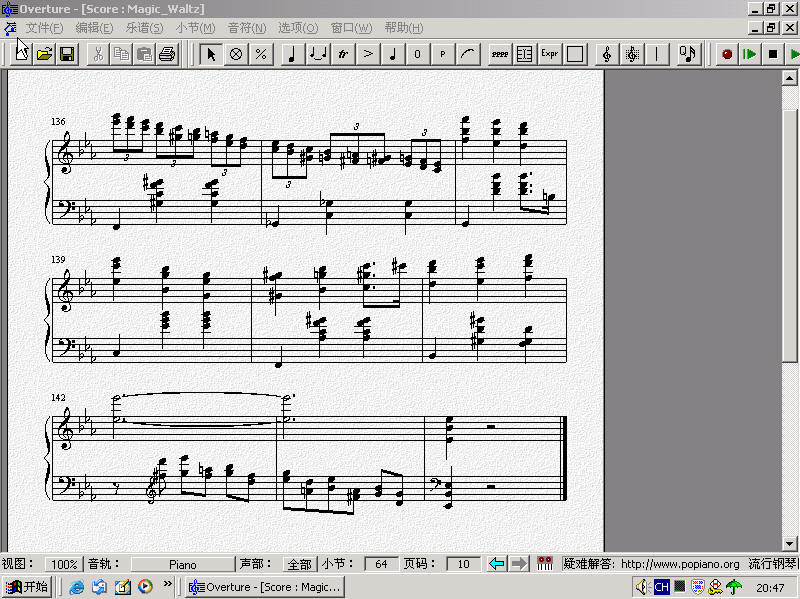The image size is (800, 599).
Task: Click the vertical scrollbar up arrow
Action: pyautogui.click(x=789, y=78)
